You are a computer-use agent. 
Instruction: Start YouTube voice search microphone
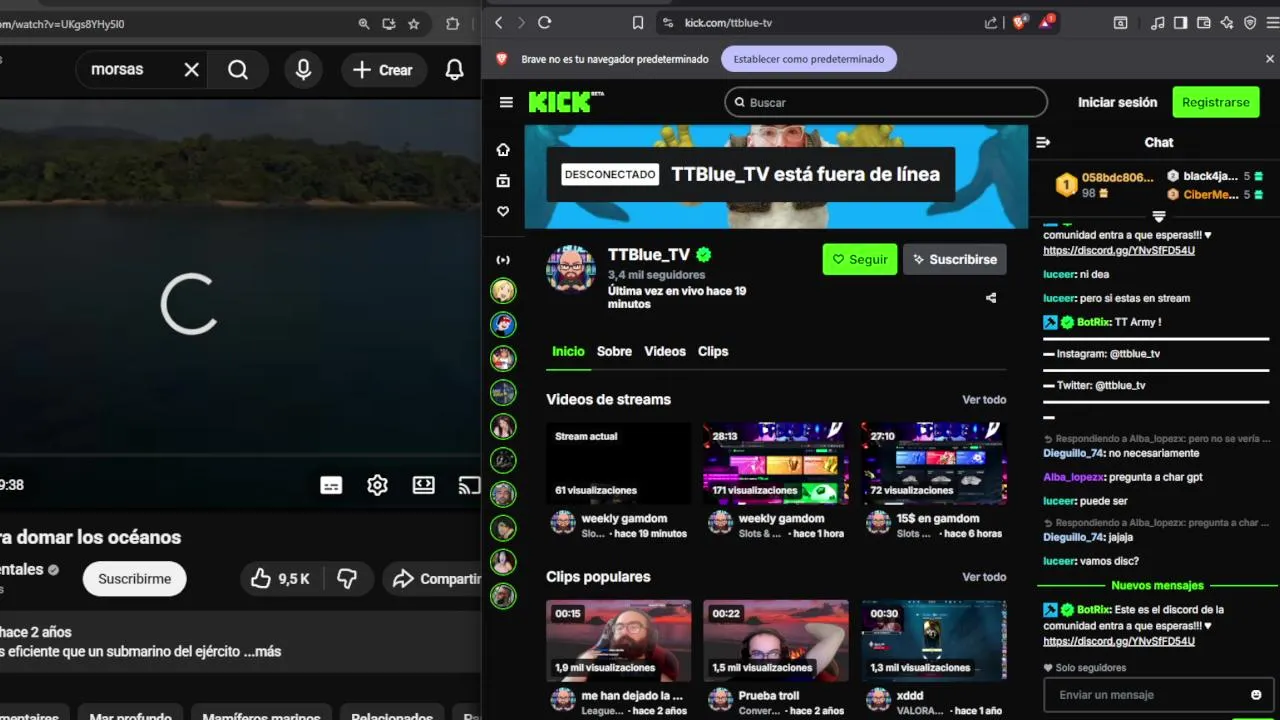click(303, 70)
